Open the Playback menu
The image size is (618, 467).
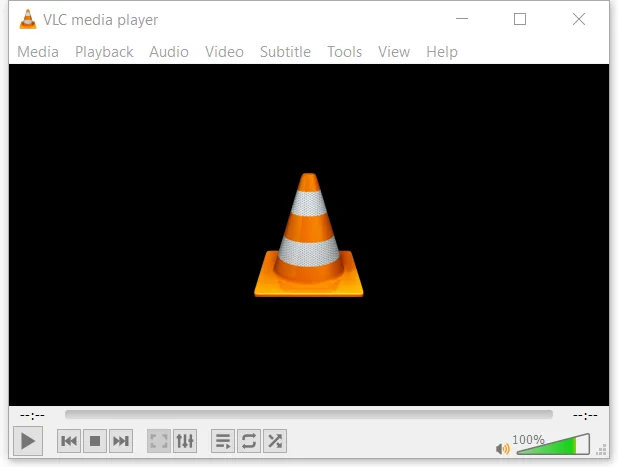(104, 52)
